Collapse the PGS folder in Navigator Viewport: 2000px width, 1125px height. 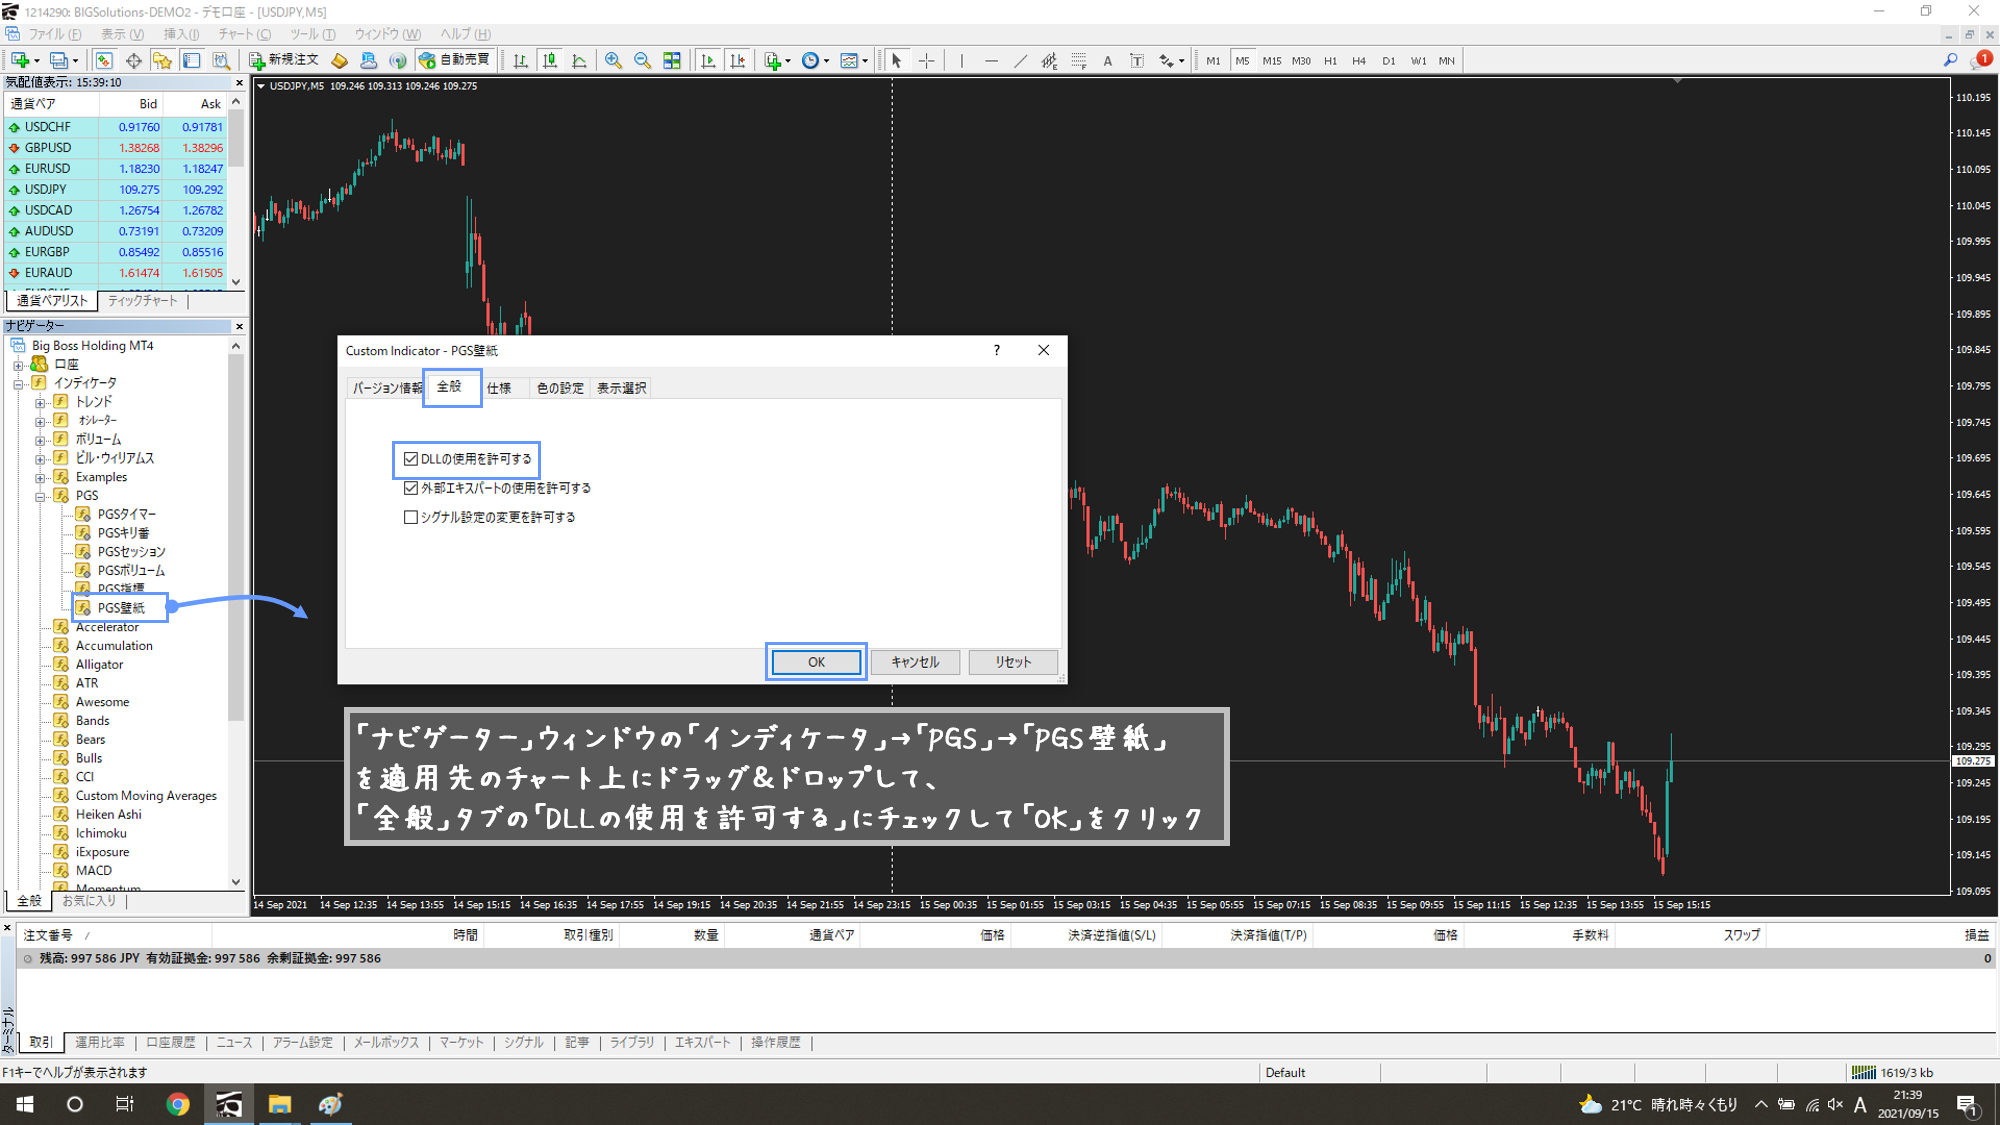[40, 496]
